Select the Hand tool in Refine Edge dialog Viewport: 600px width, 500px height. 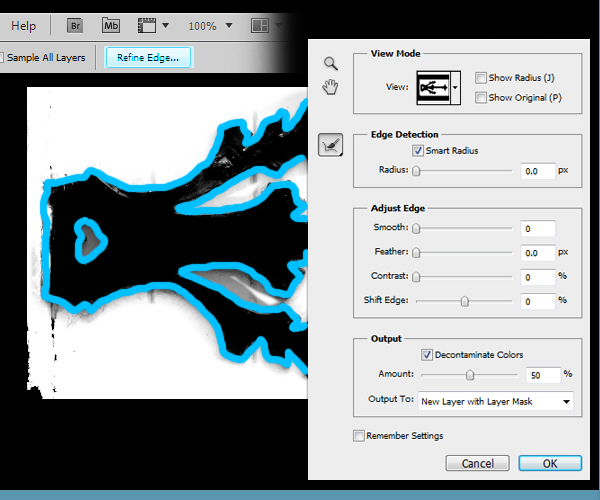point(330,87)
